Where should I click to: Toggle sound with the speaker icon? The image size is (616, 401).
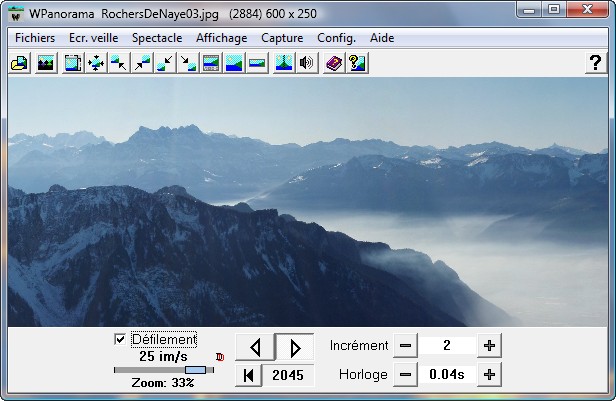307,63
